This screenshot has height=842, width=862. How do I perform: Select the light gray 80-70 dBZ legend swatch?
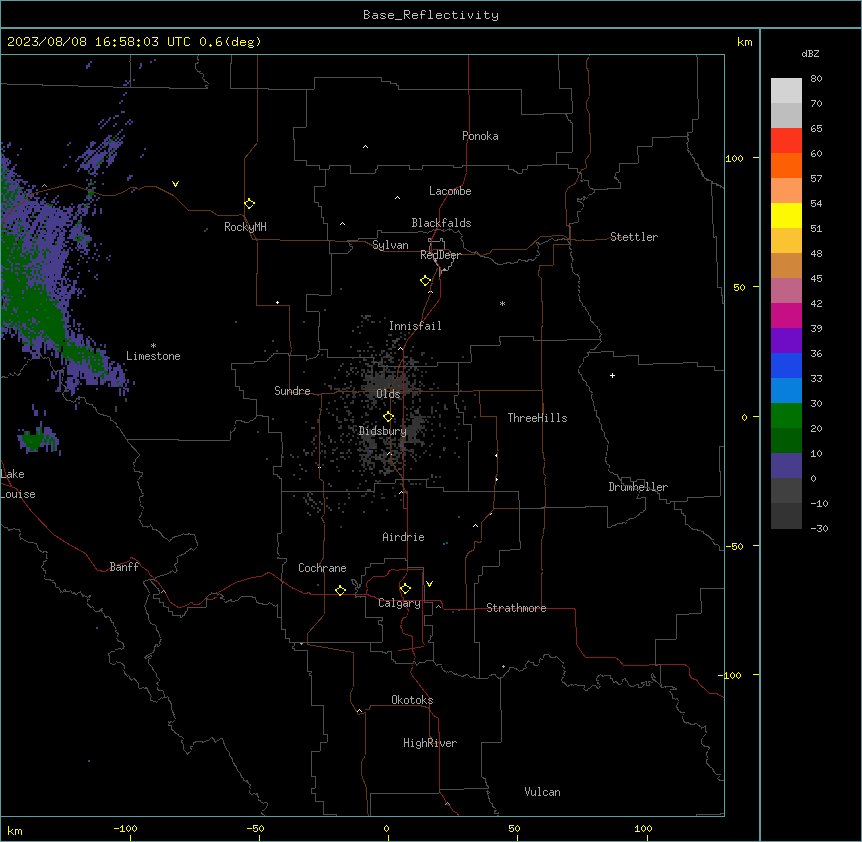pos(786,91)
